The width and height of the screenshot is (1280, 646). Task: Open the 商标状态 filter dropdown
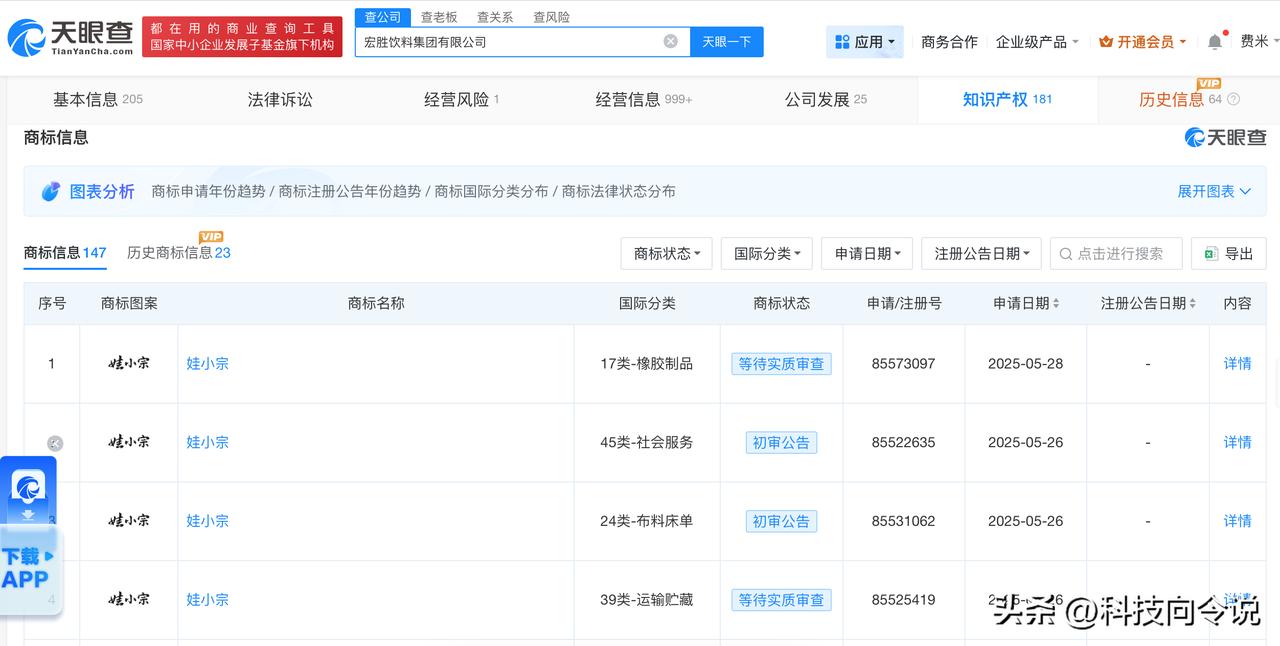[666, 254]
